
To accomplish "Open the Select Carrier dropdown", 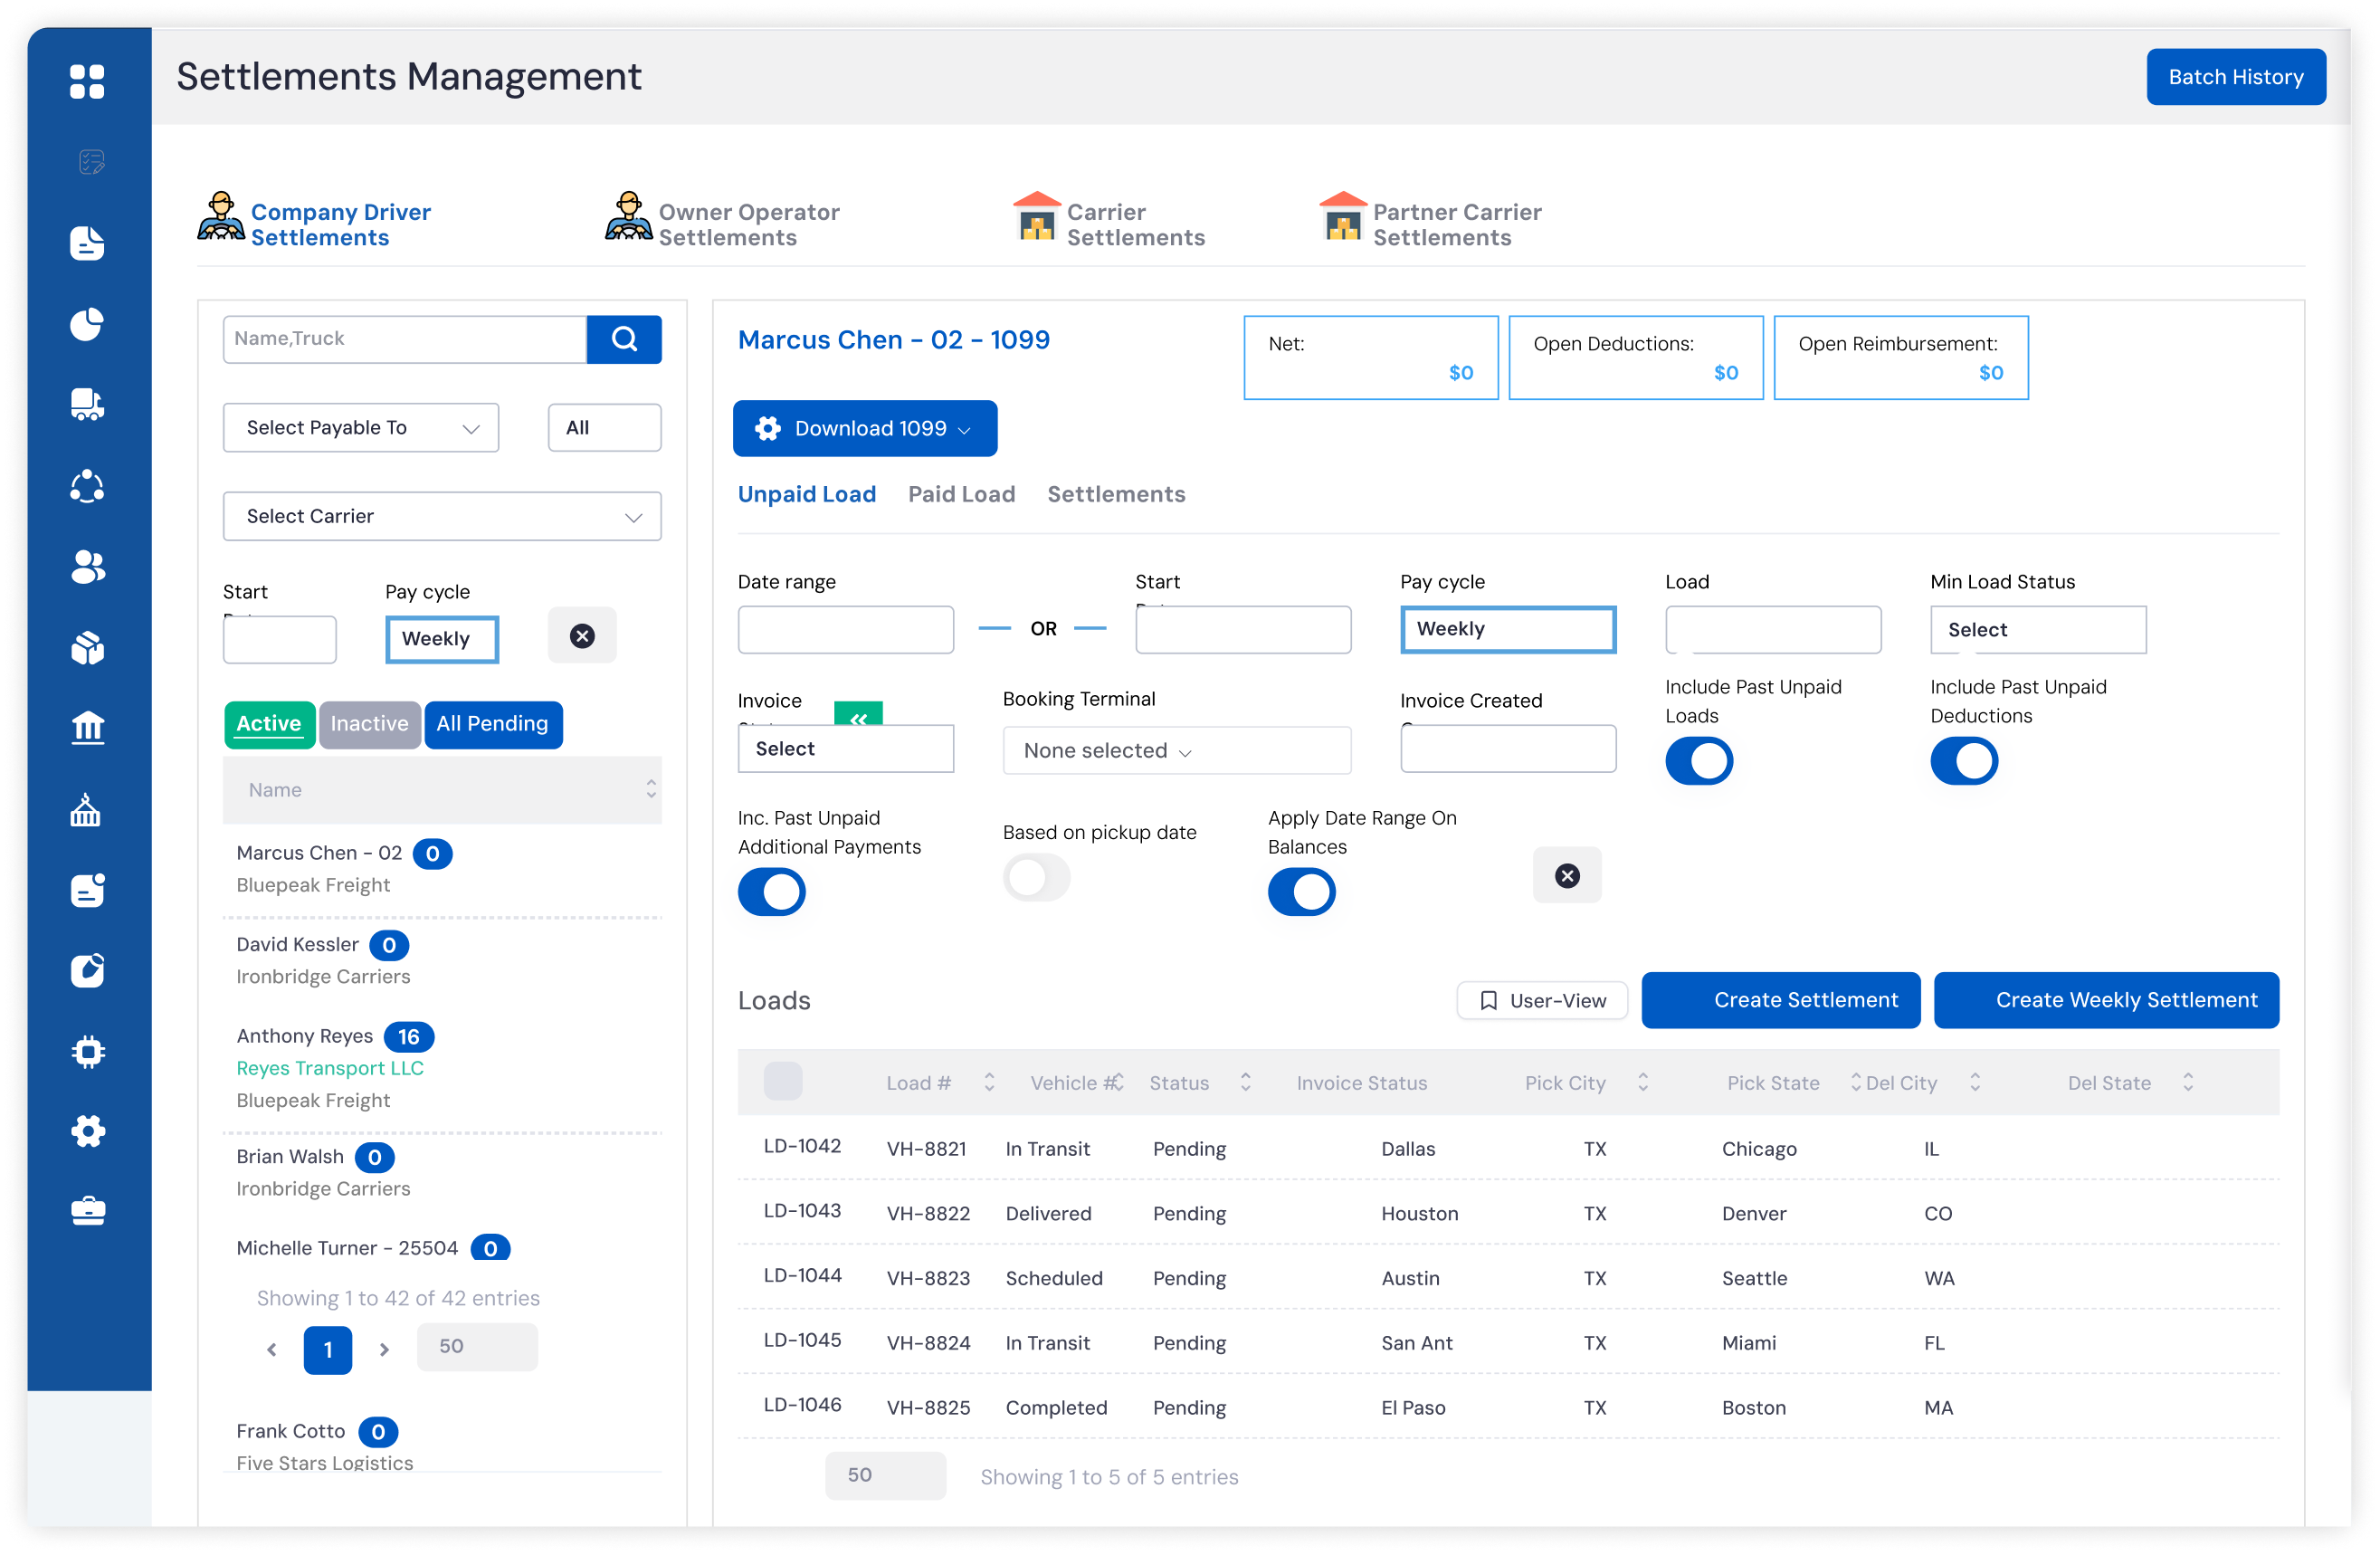I will 442,516.
